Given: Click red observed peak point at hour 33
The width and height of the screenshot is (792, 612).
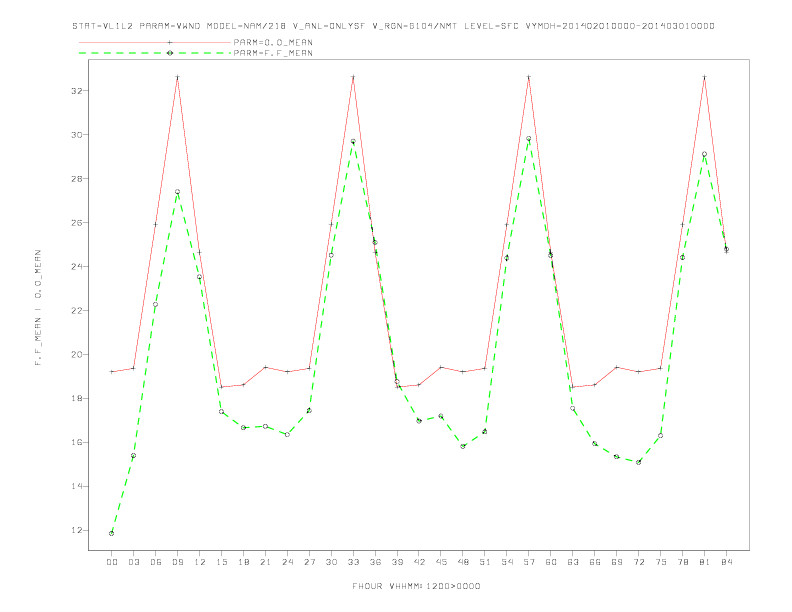Looking at the screenshot, I should pyautogui.click(x=353, y=77).
